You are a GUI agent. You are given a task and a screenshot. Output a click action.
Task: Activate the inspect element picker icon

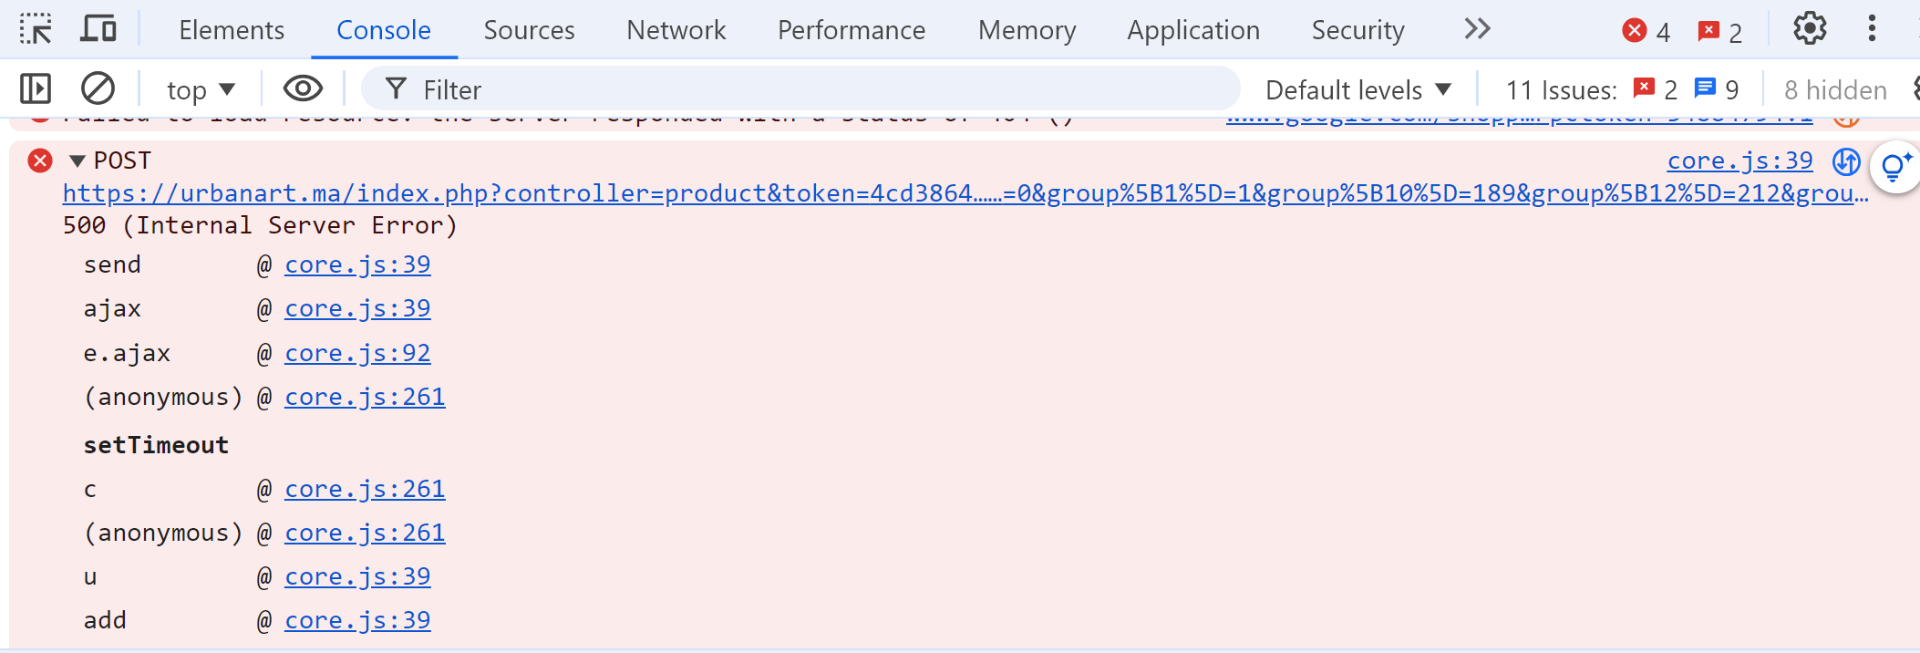pos(36,29)
